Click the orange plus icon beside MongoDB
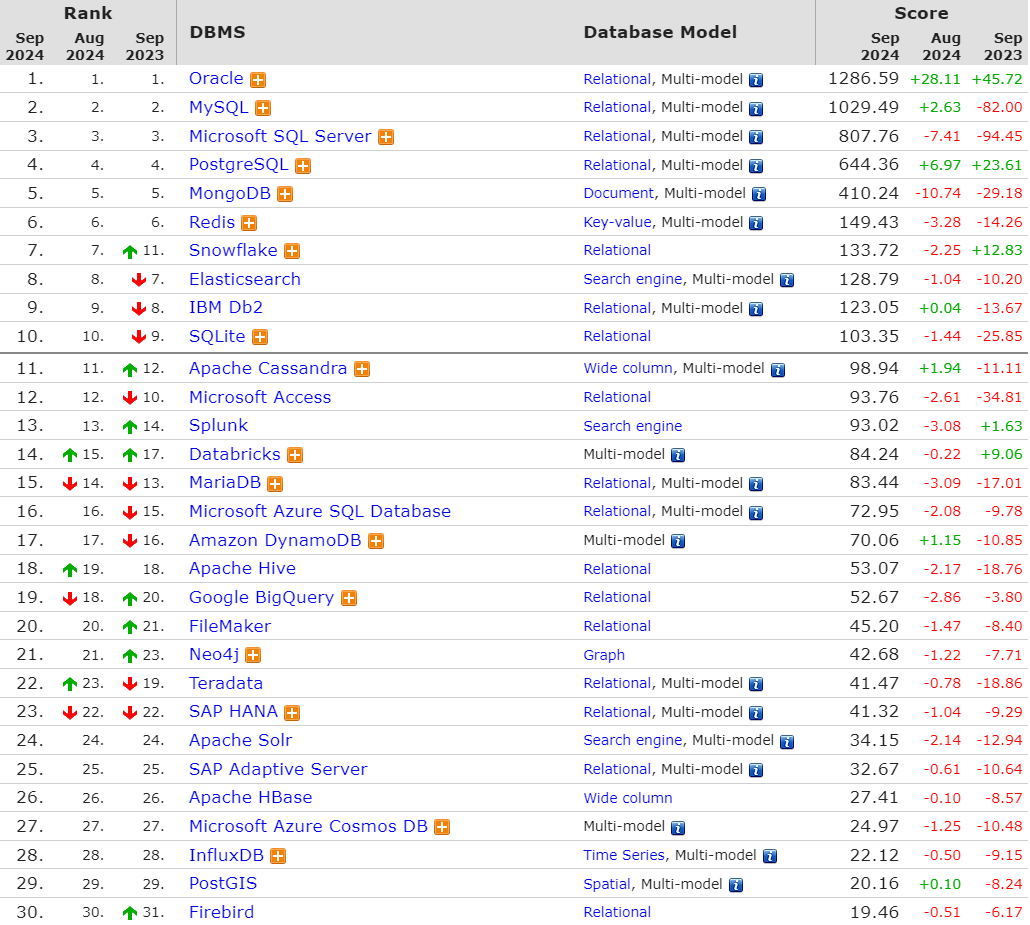1030x925 pixels. [285, 194]
